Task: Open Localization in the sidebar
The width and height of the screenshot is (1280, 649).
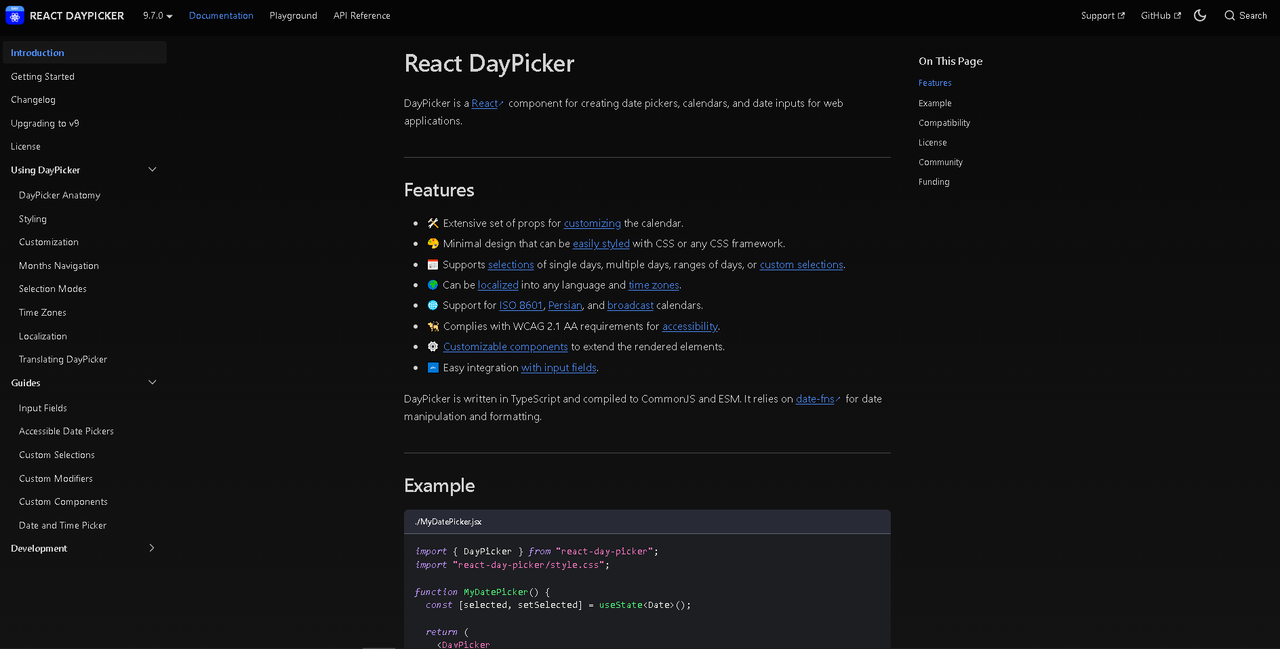Action: (x=43, y=337)
